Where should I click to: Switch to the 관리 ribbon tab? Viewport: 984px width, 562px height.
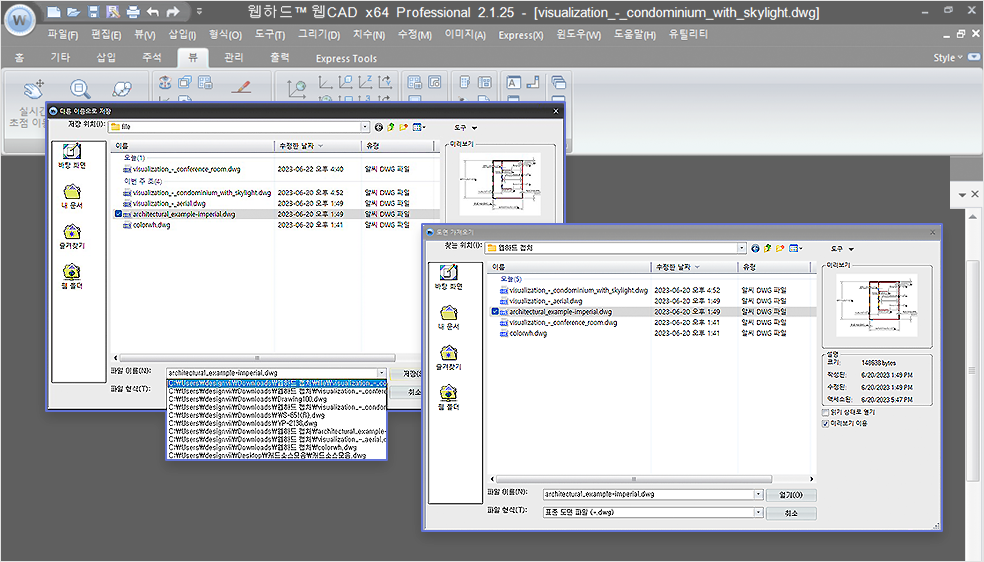(x=233, y=58)
